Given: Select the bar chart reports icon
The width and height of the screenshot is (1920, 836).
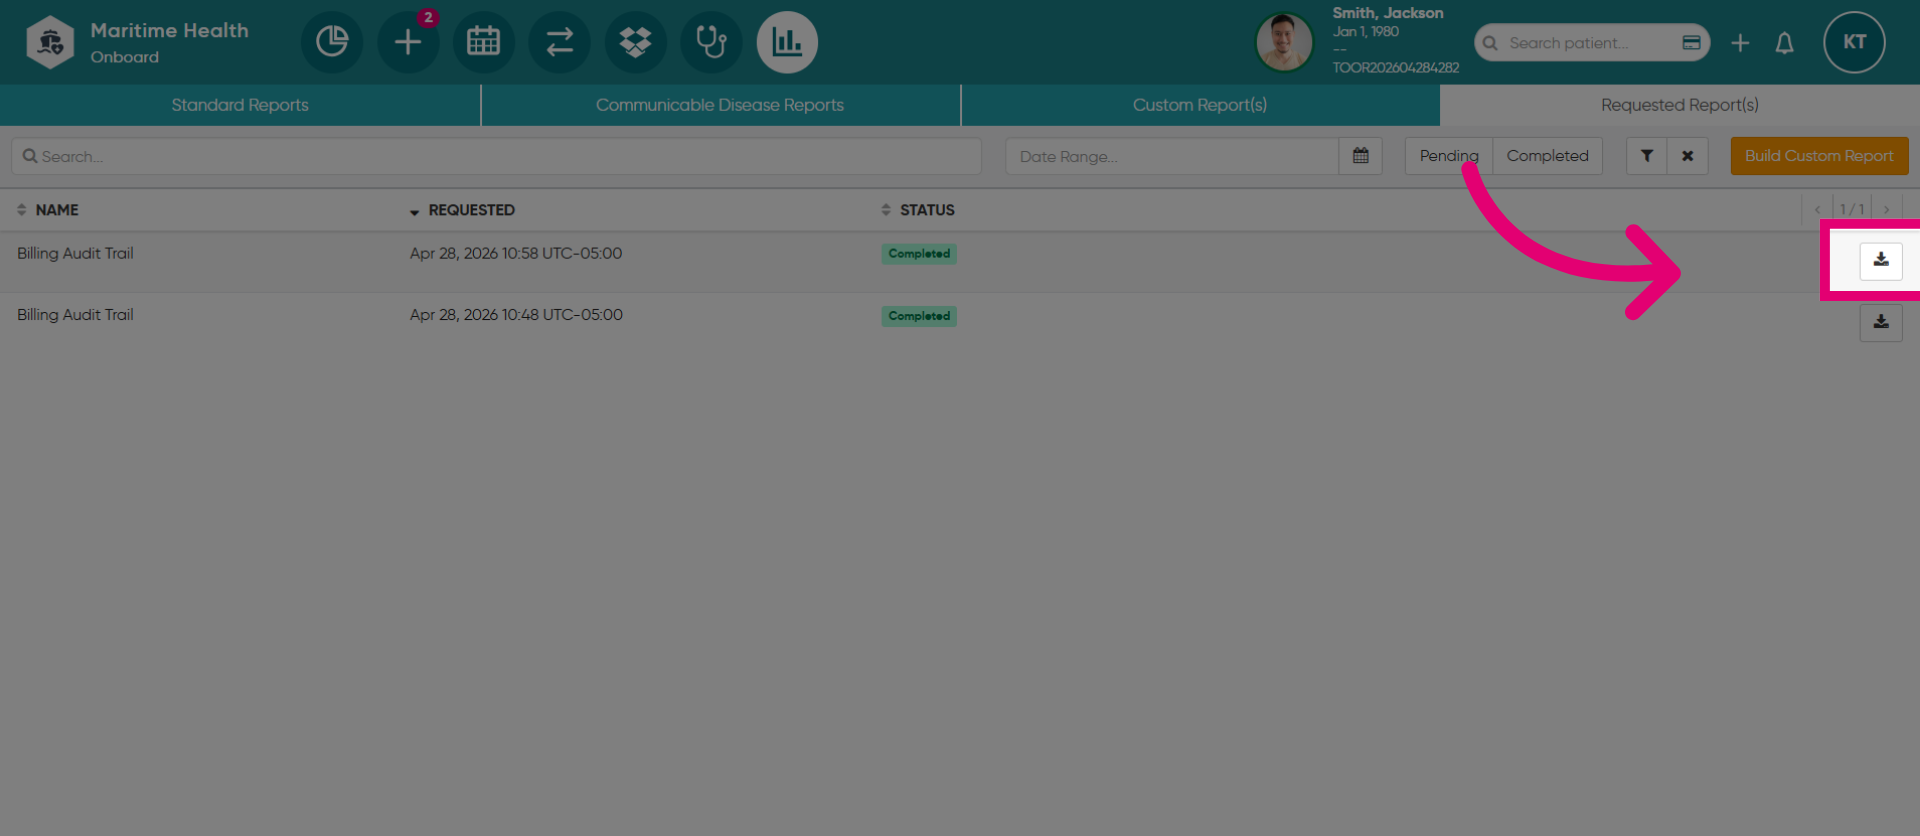Looking at the screenshot, I should click(788, 42).
